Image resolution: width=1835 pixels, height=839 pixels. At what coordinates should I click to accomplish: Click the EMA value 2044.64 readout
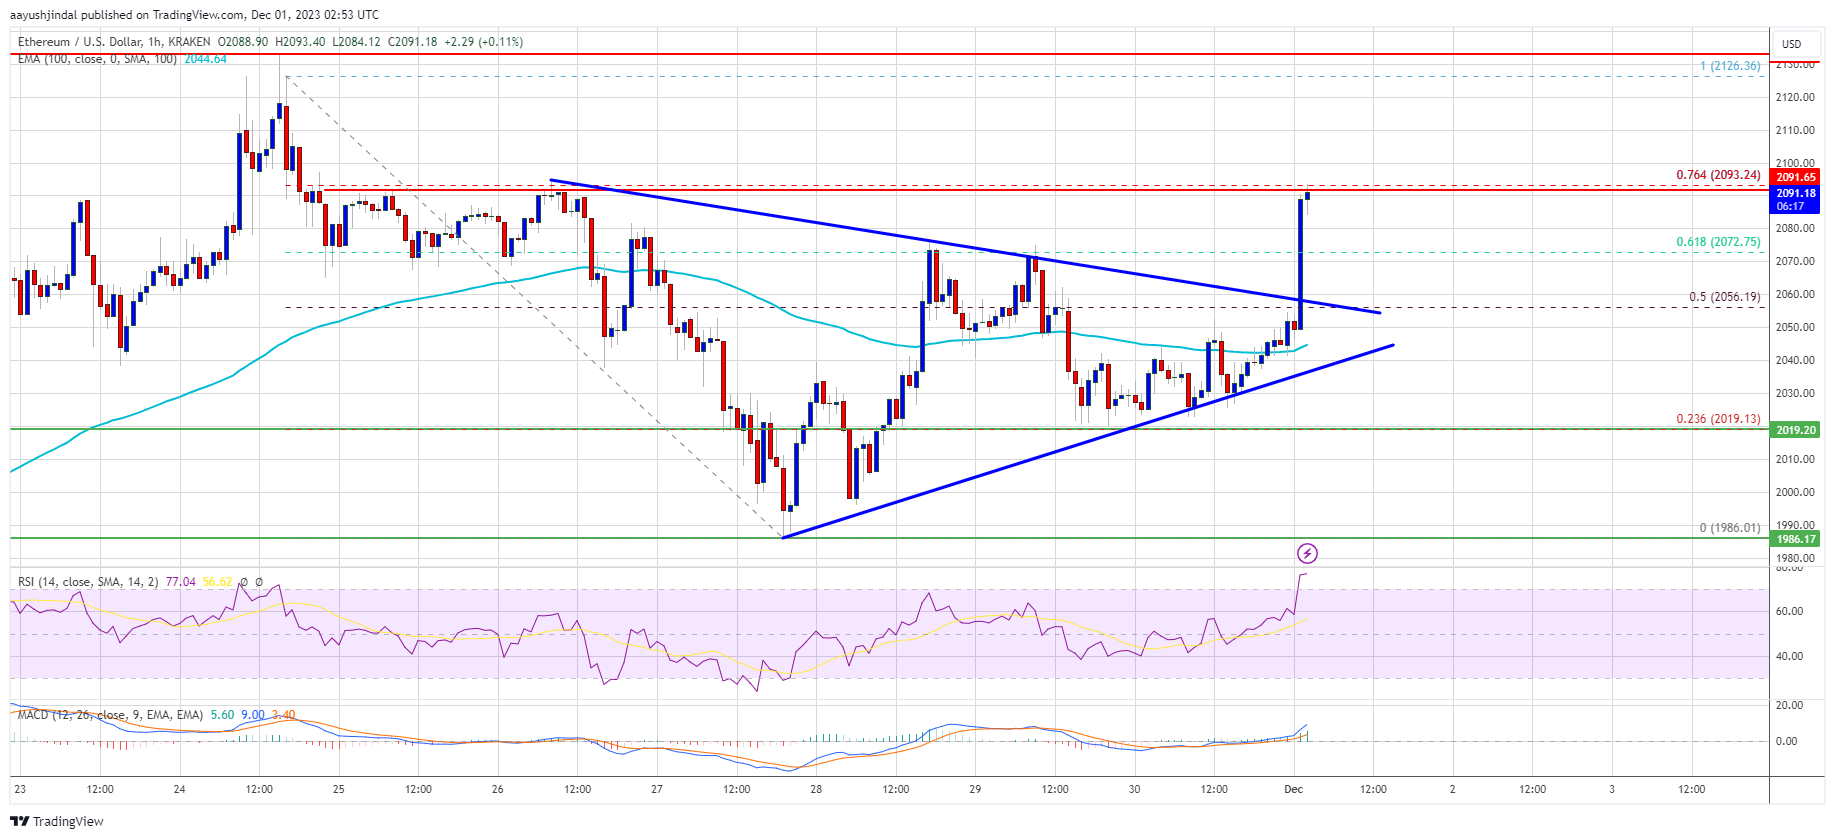coord(205,59)
